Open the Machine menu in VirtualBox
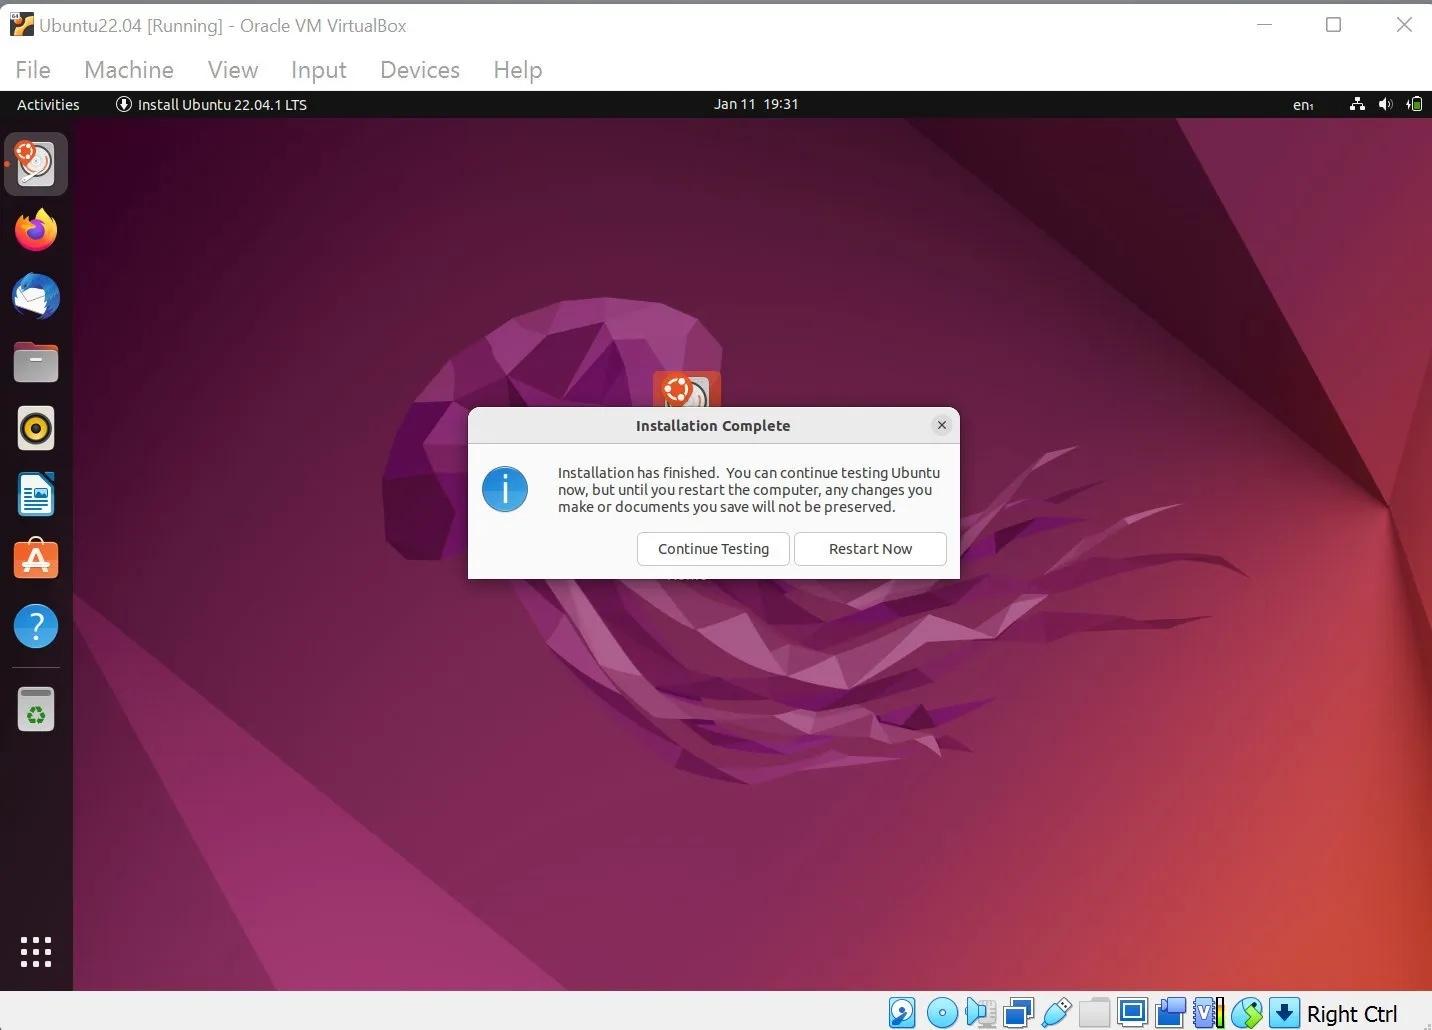This screenshot has width=1432, height=1030. (128, 69)
